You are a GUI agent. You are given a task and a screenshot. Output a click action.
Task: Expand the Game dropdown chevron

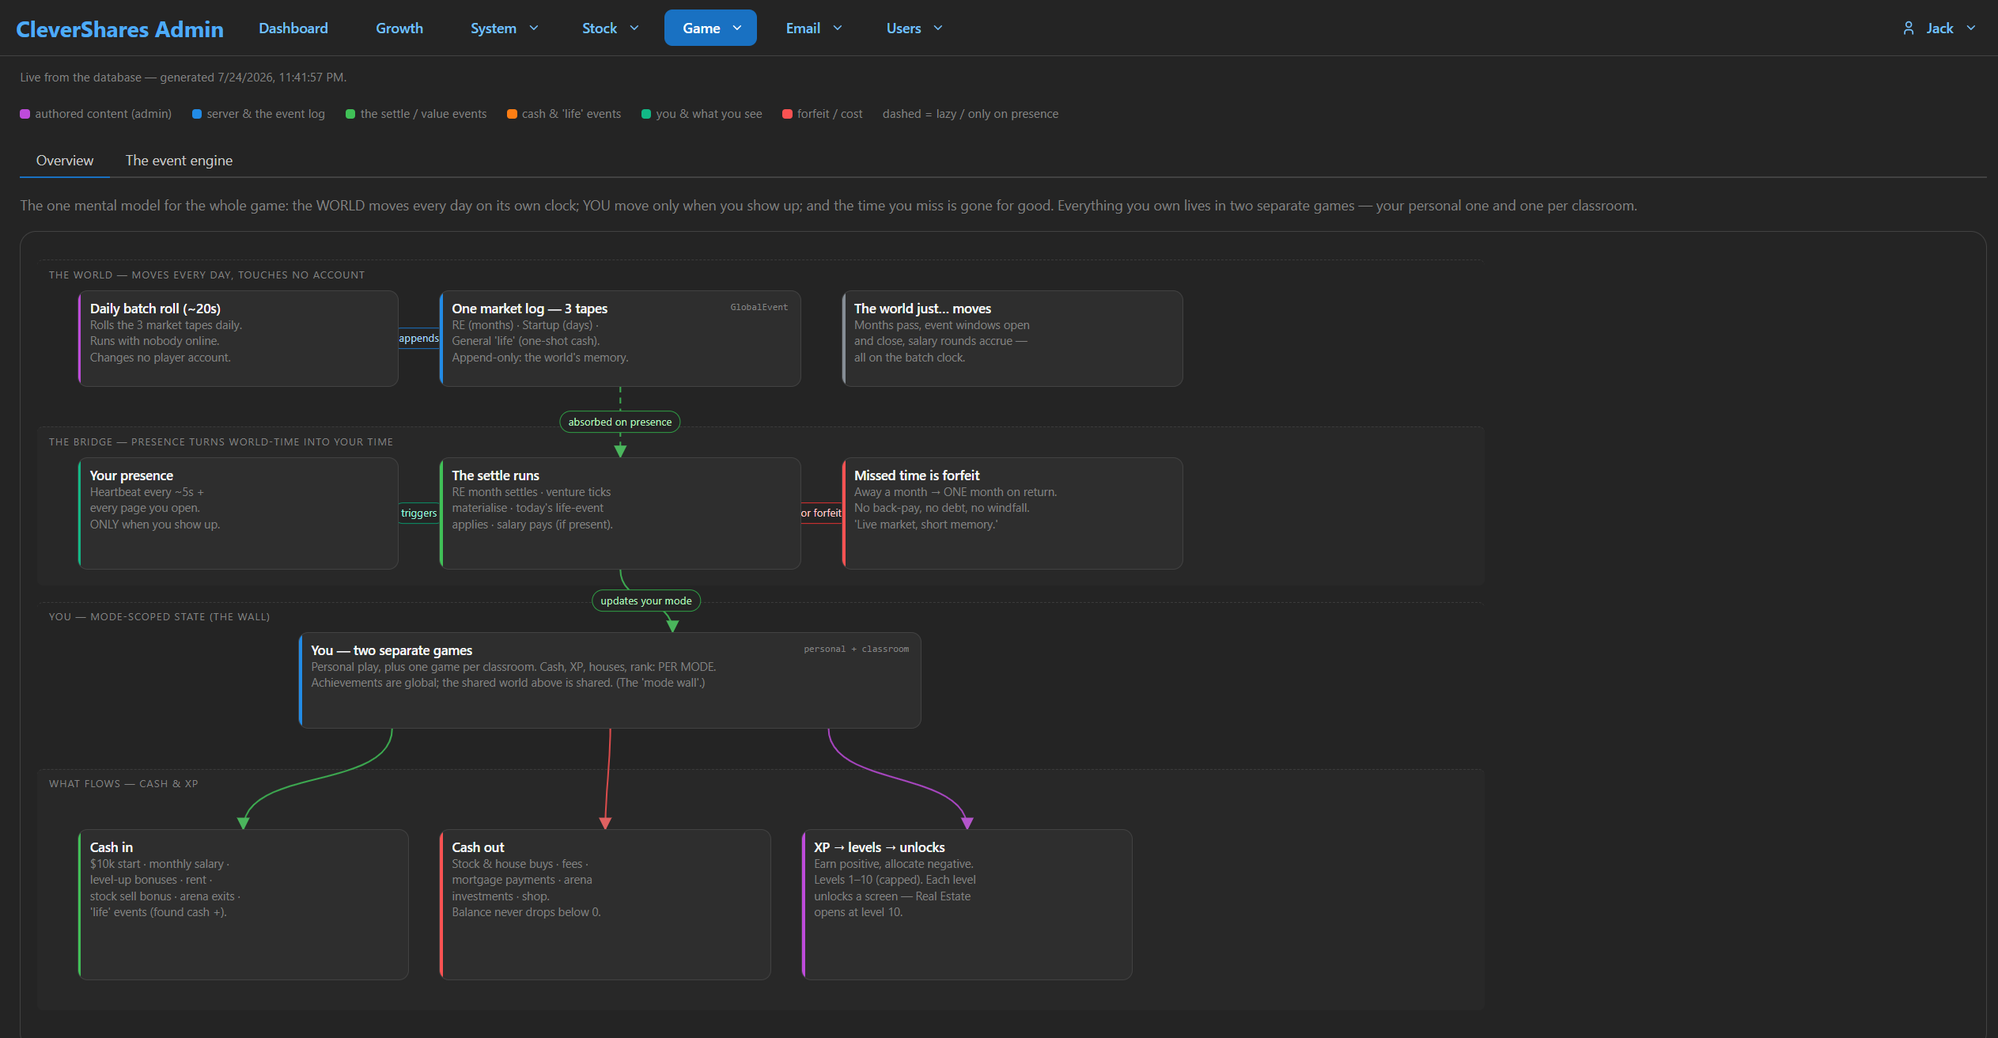tap(737, 28)
